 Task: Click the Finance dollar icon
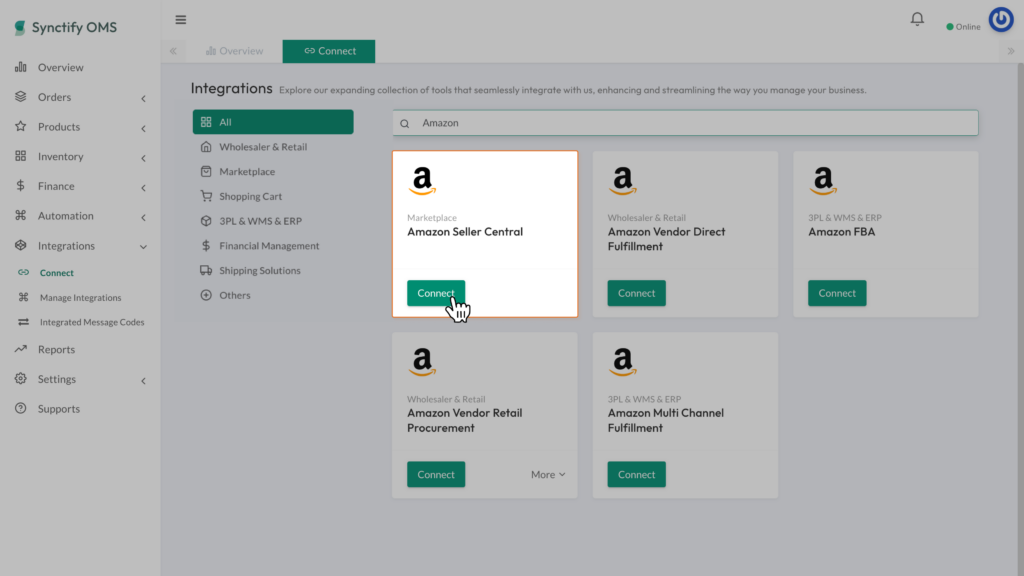[21, 185]
